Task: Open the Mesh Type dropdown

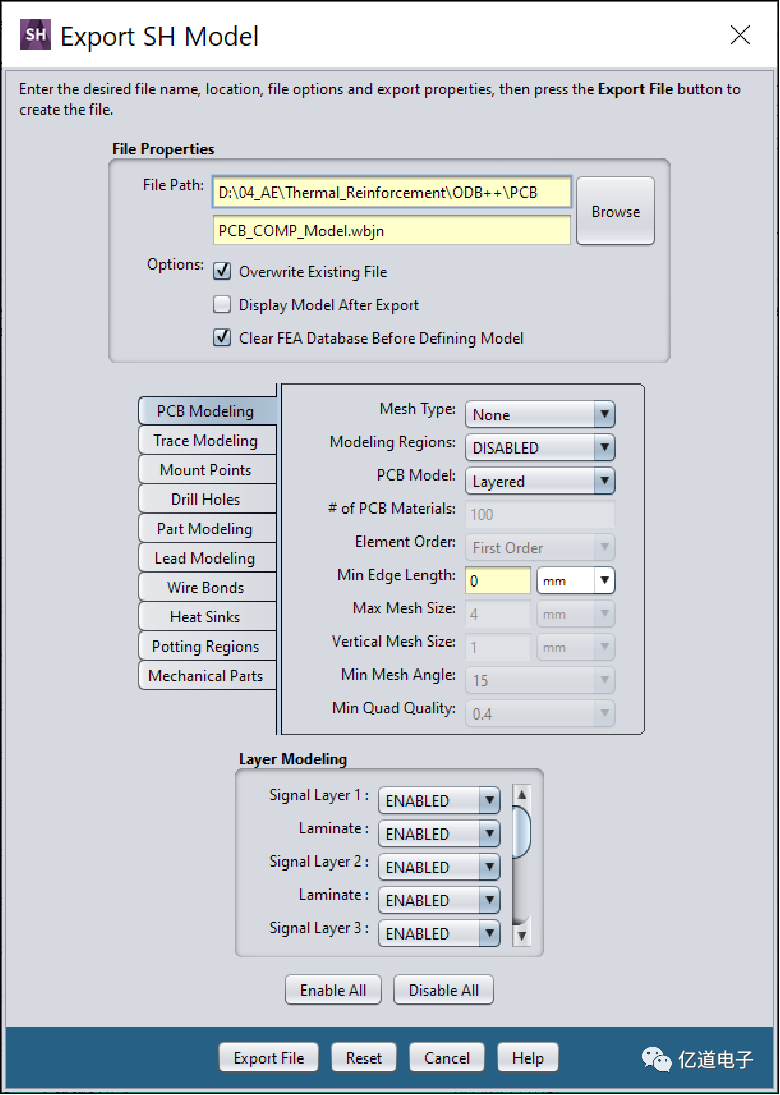Action: 540,415
